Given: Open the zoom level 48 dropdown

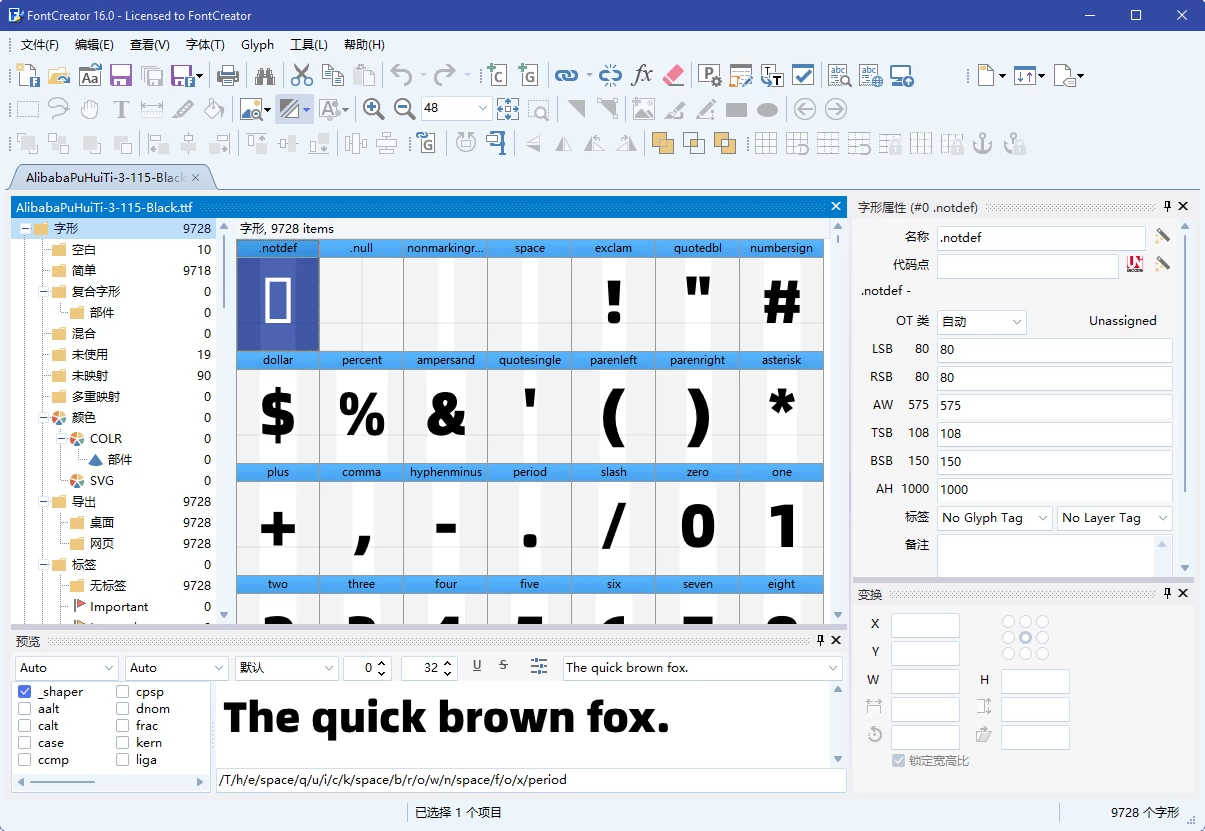Looking at the screenshot, I should click(x=483, y=108).
